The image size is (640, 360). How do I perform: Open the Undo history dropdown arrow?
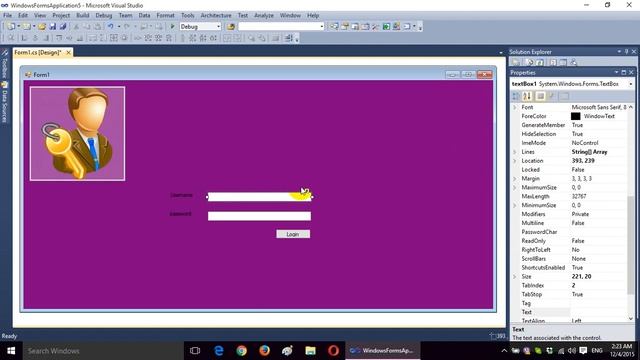(x=119, y=27)
